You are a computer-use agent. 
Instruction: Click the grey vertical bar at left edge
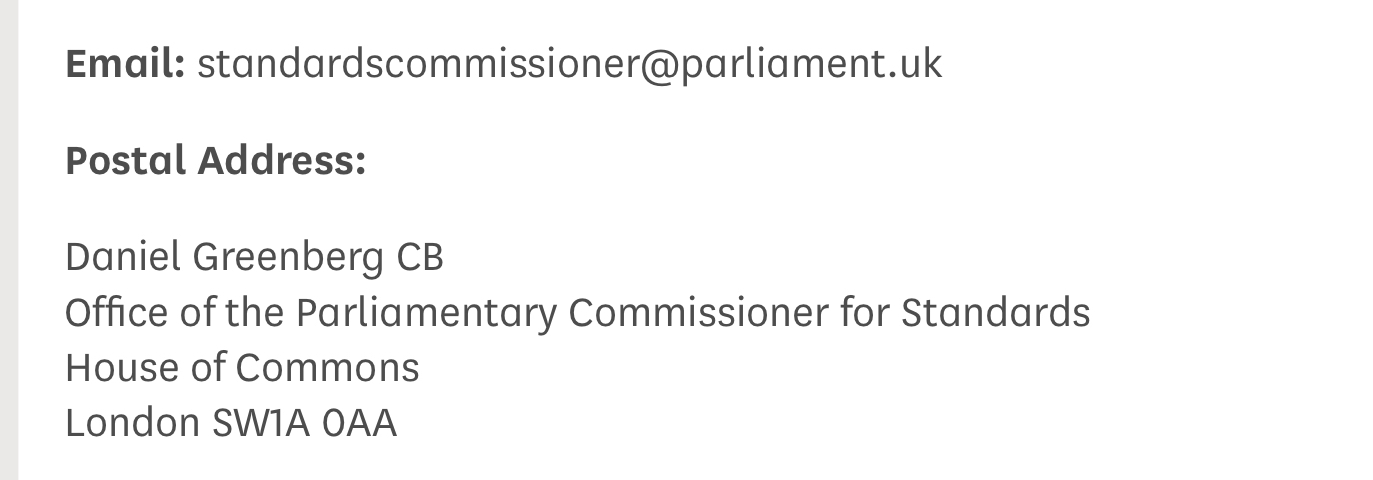click(x=9, y=240)
